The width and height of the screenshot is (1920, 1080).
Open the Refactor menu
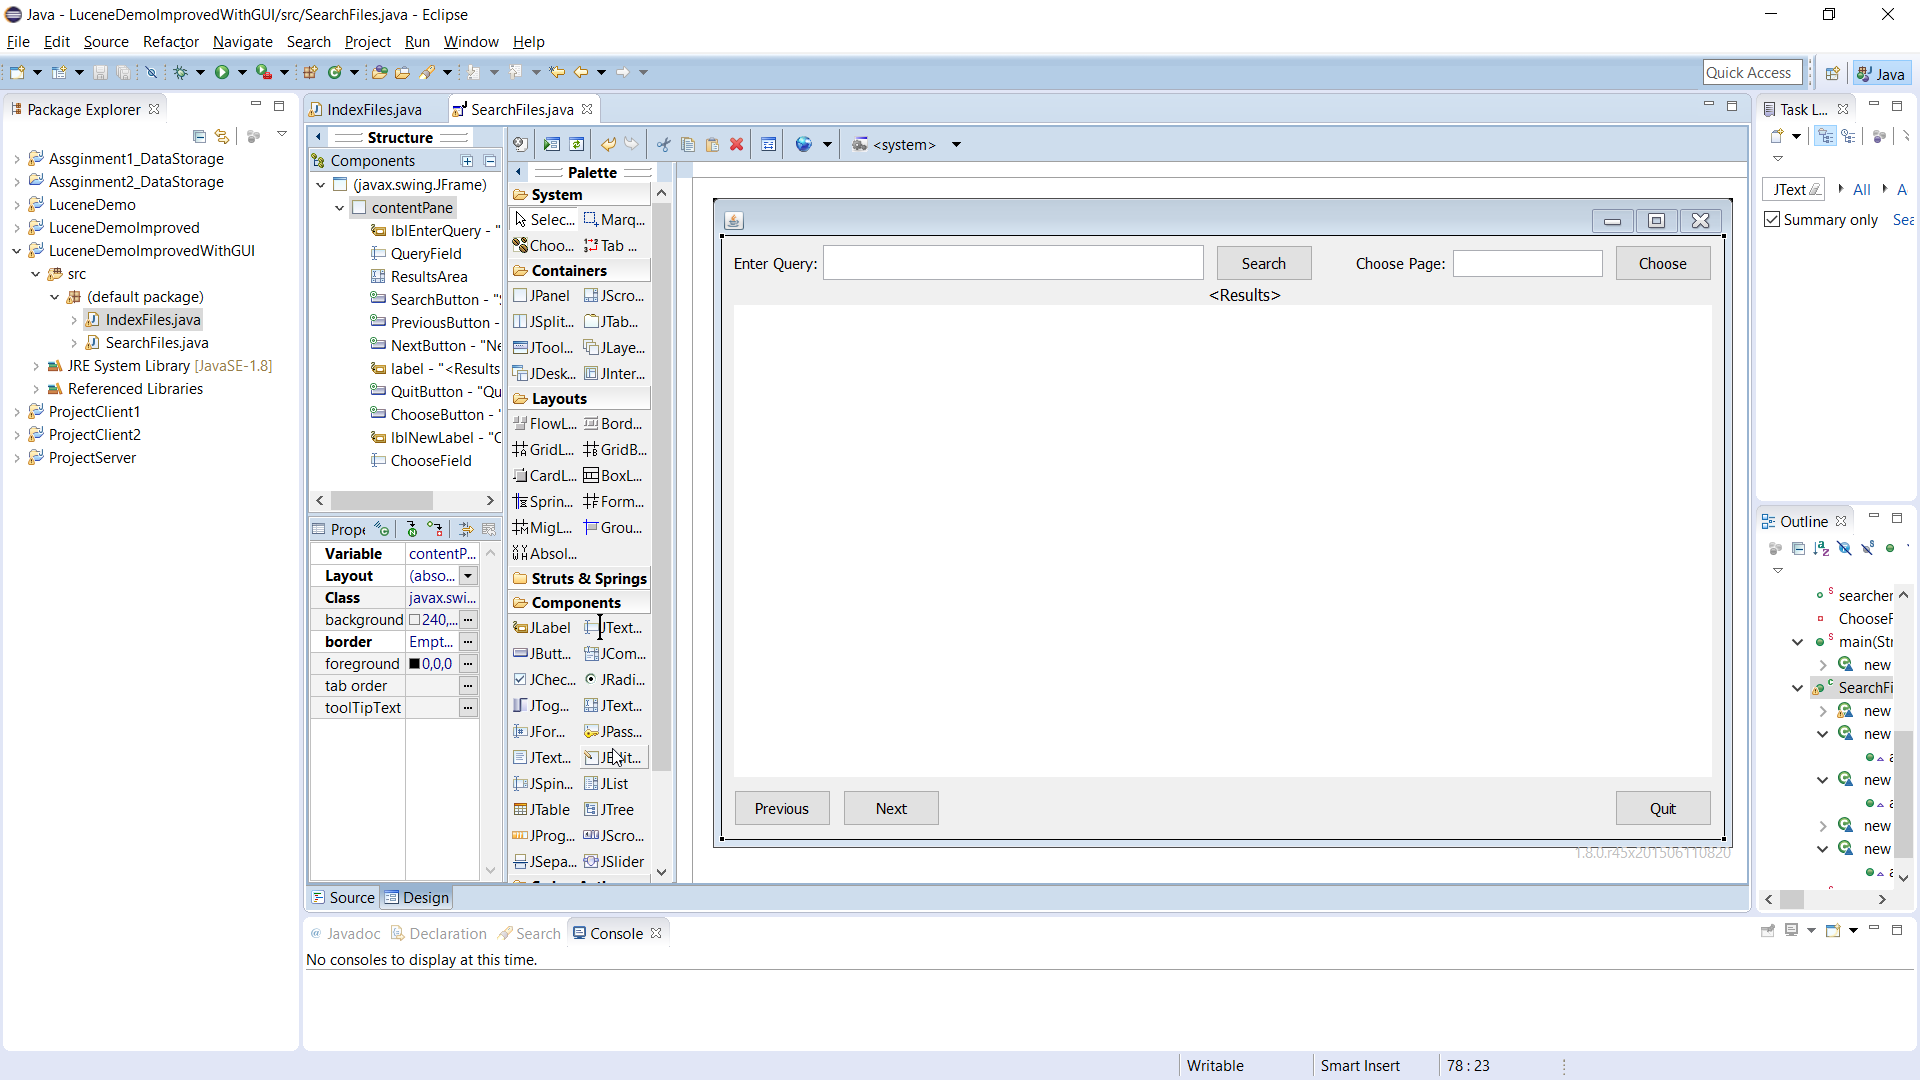coord(171,42)
